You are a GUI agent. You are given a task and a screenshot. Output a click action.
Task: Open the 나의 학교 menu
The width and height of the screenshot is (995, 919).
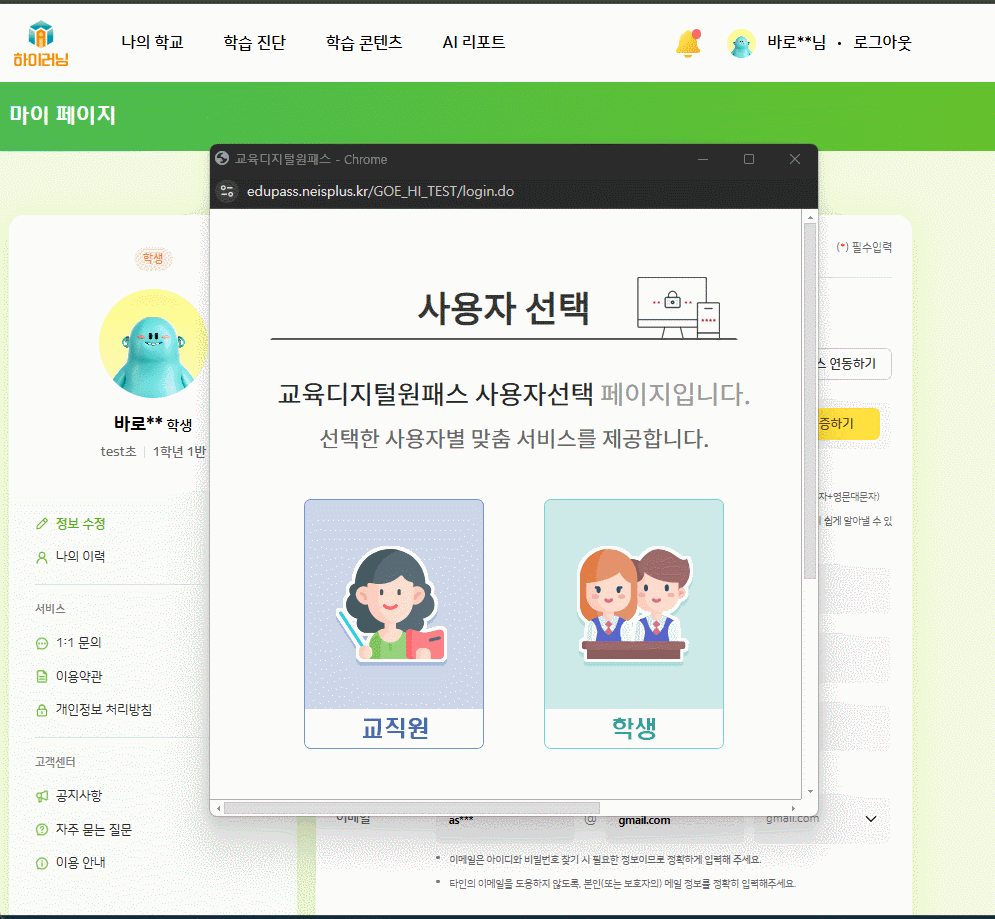pyautogui.click(x=152, y=43)
